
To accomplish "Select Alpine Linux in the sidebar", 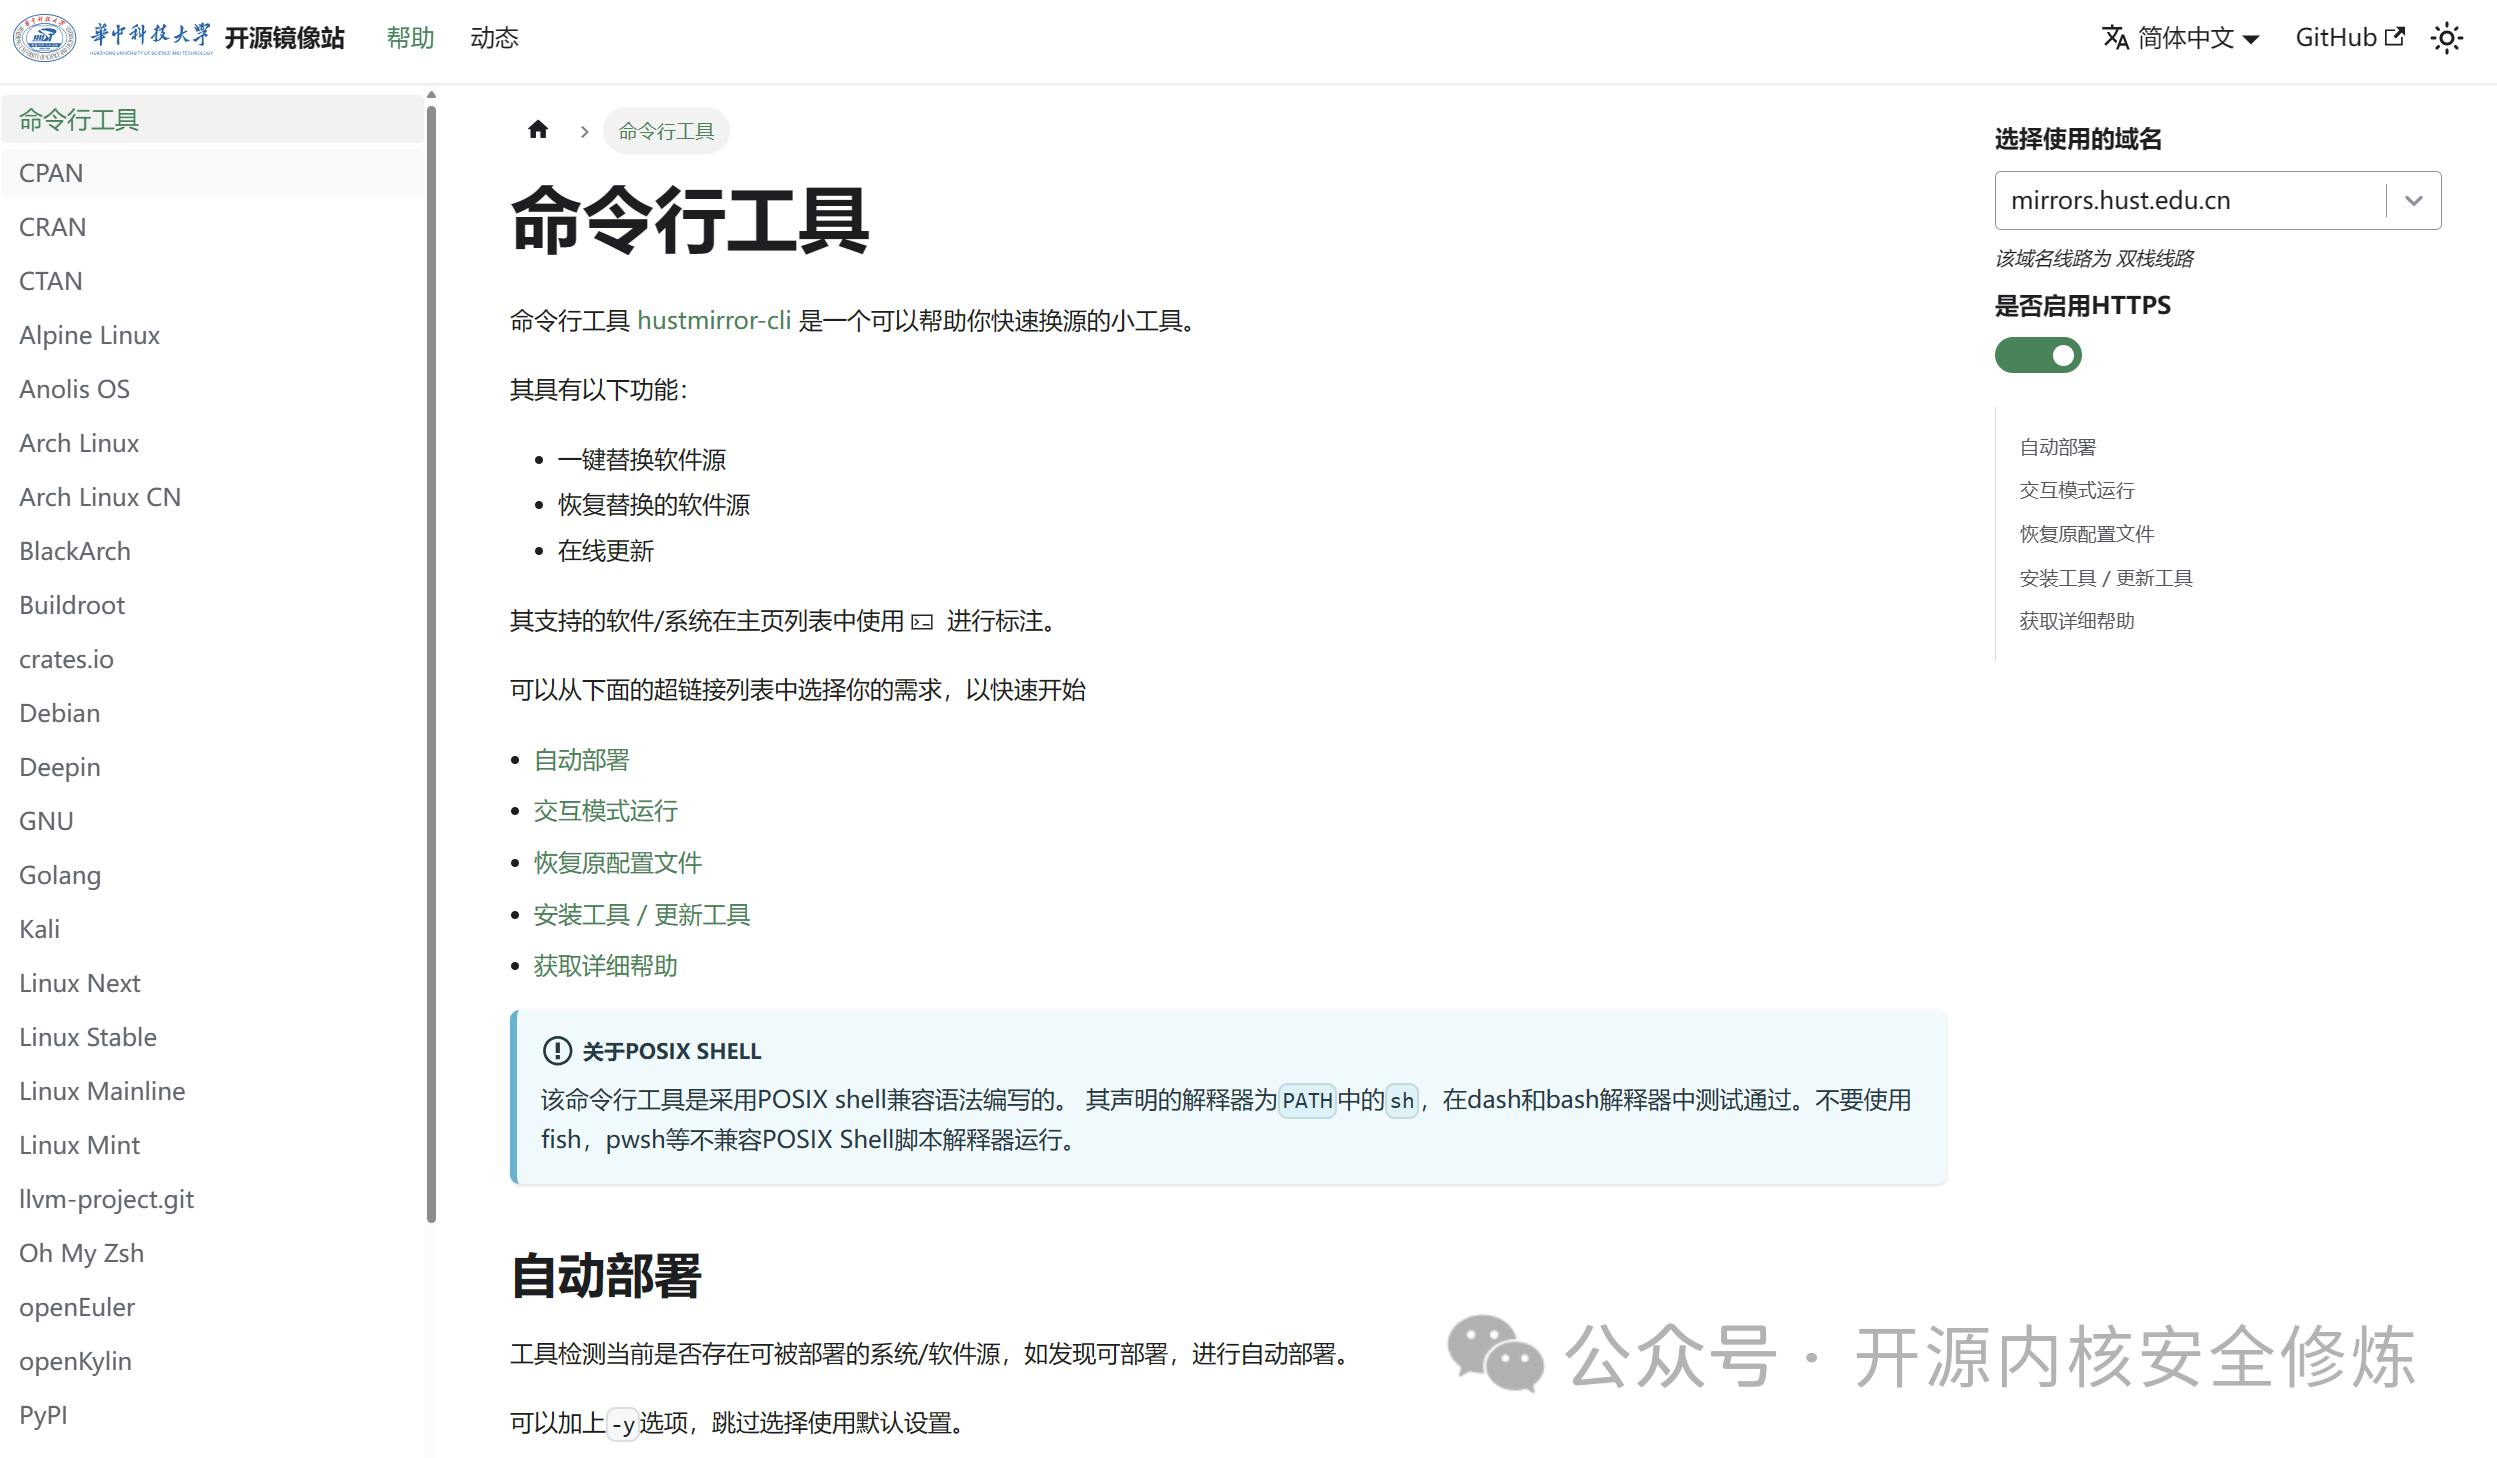I will [x=212, y=335].
